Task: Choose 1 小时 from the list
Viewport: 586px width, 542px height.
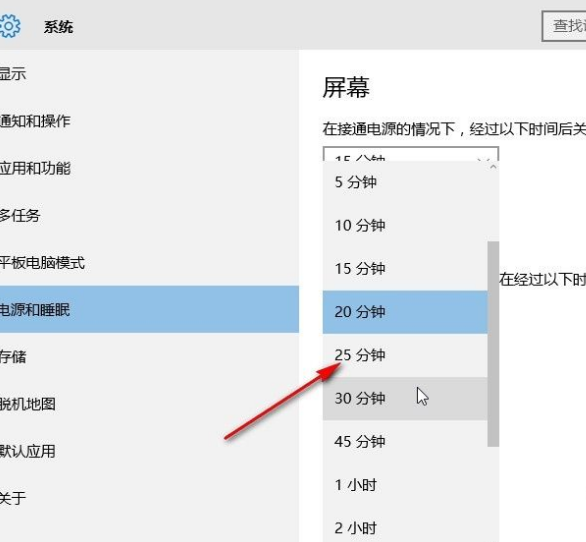Action: pyautogui.click(x=405, y=485)
